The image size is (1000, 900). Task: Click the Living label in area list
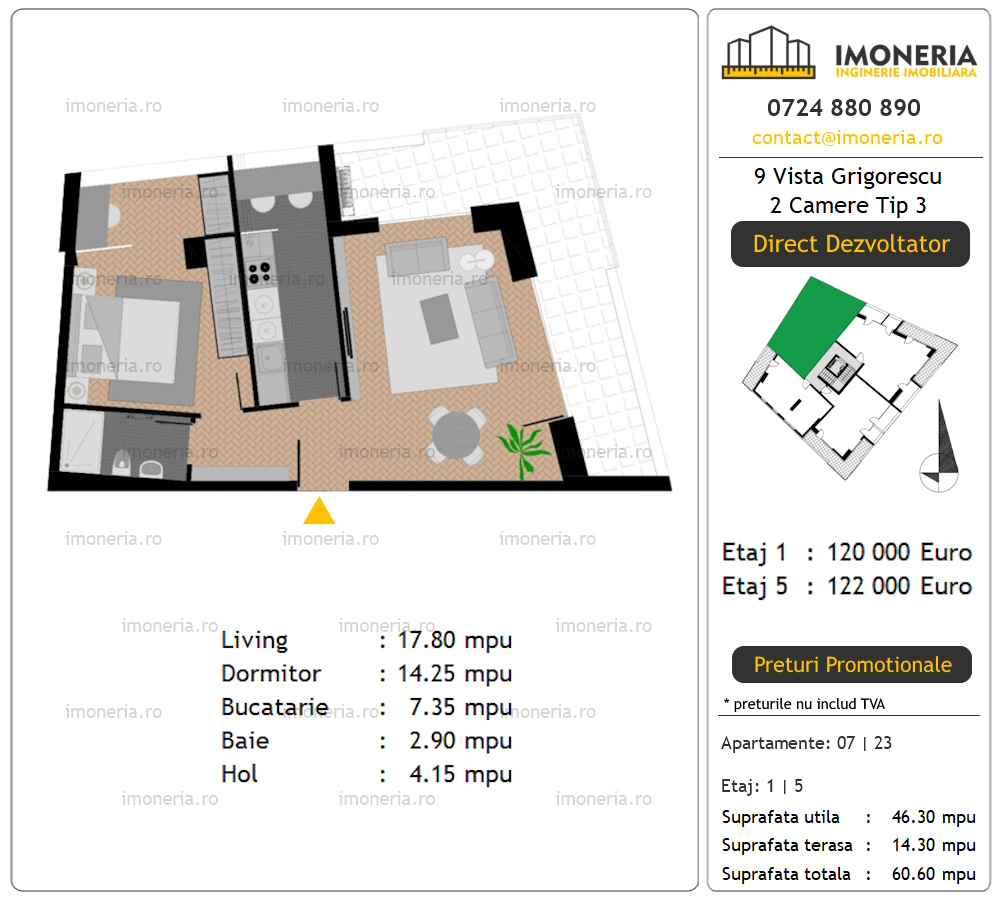[x=254, y=640]
